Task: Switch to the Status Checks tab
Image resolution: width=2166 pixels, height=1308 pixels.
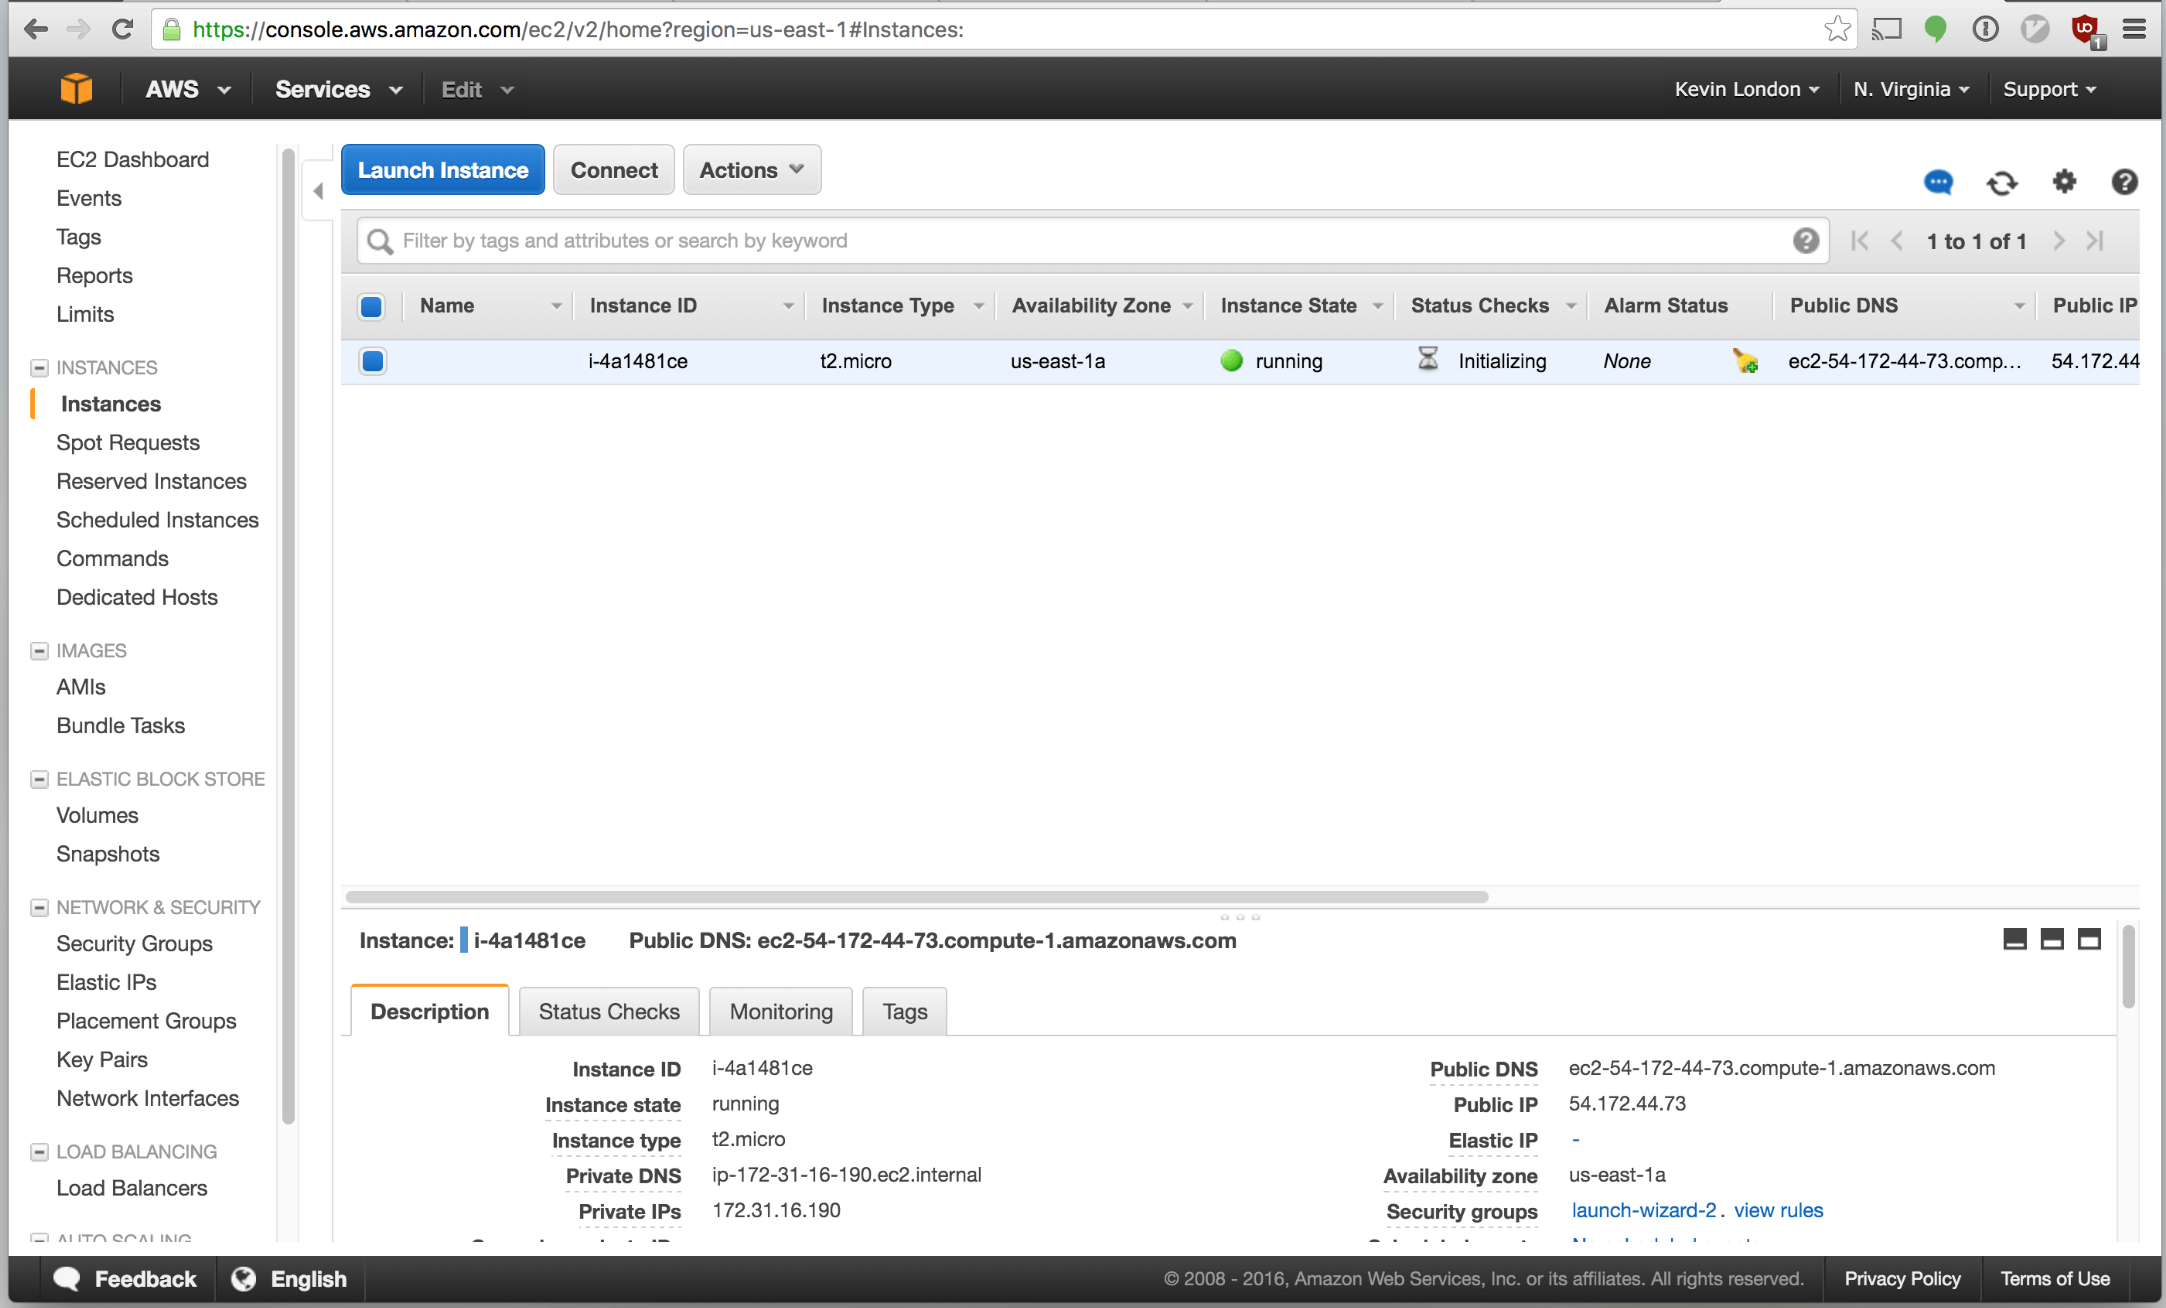Action: point(608,1011)
